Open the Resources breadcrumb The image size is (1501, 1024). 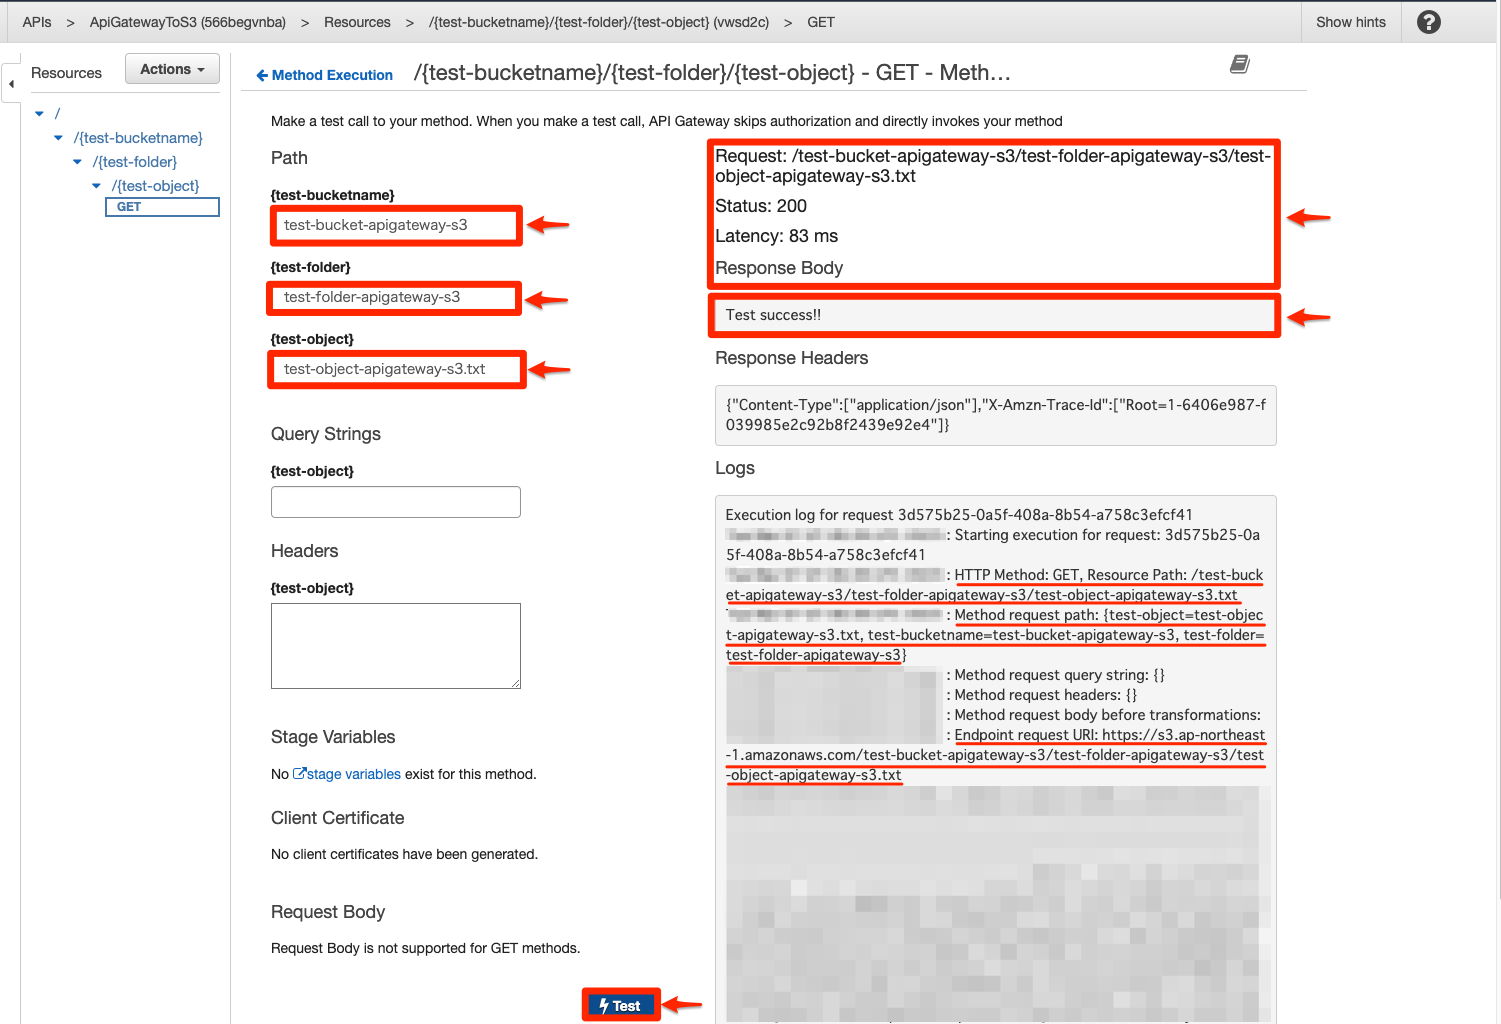(x=357, y=21)
